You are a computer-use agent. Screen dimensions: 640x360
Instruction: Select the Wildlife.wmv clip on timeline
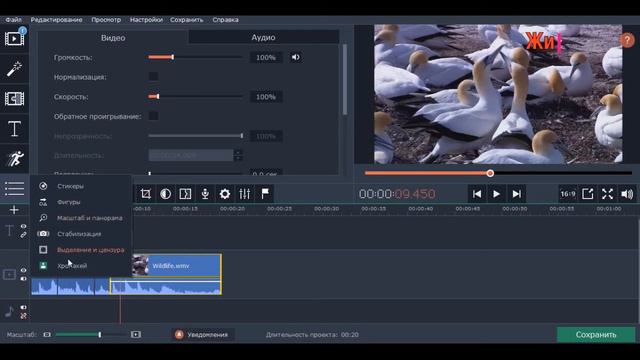pos(177,266)
